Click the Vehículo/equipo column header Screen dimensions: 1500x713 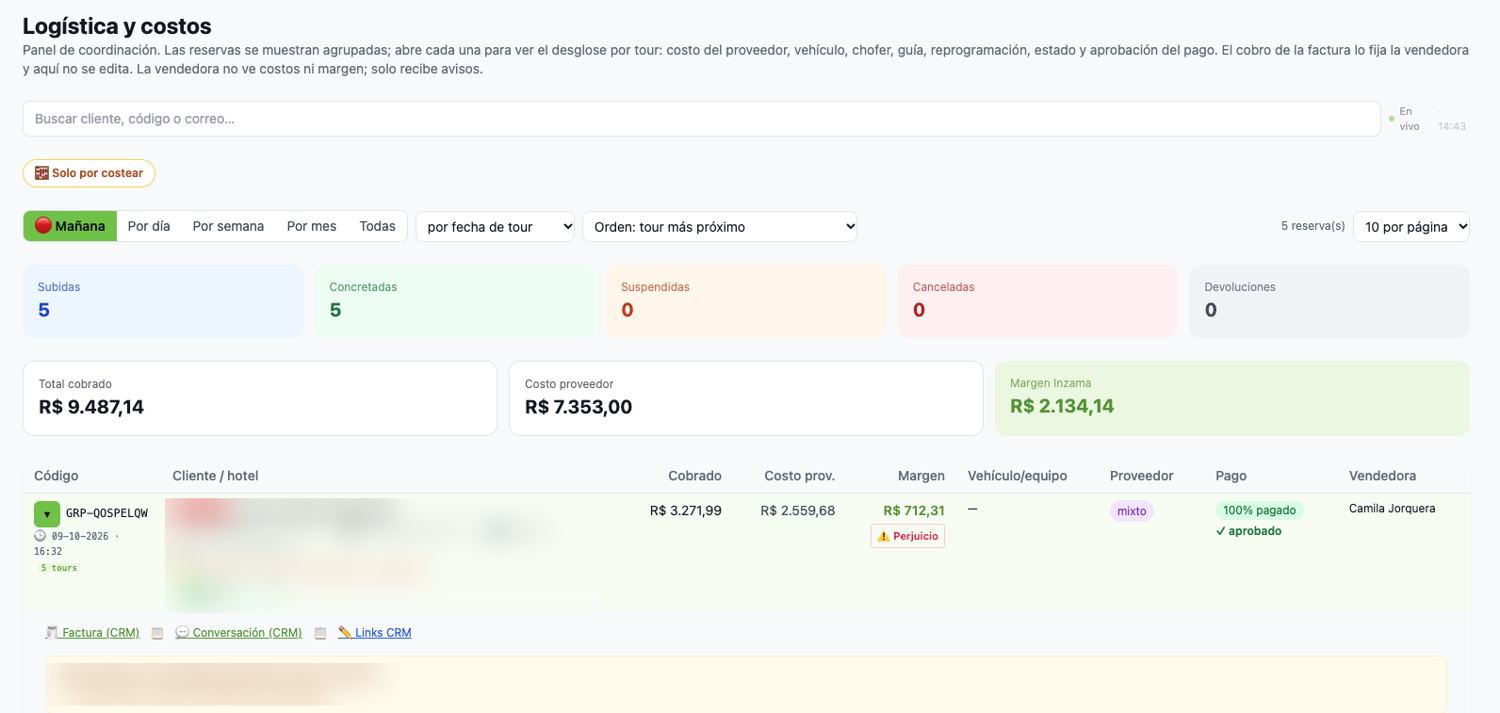pyautogui.click(x=1017, y=476)
